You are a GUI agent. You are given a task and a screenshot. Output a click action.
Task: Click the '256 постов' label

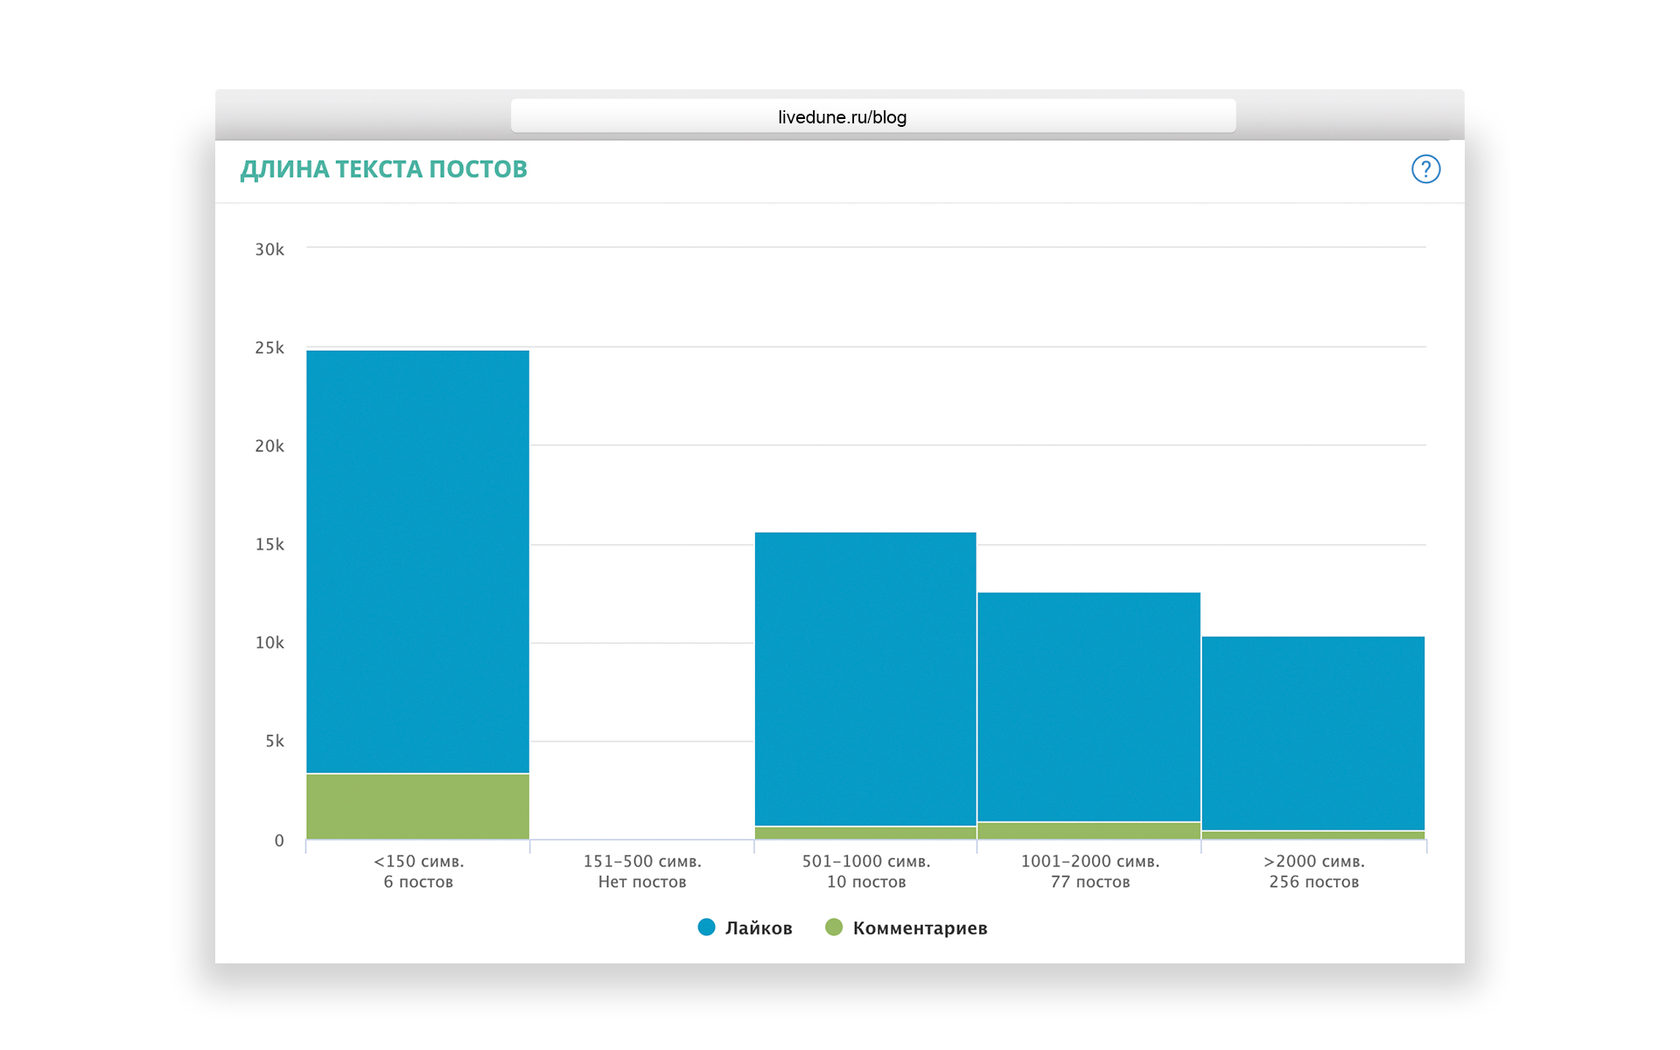tap(1314, 882)
